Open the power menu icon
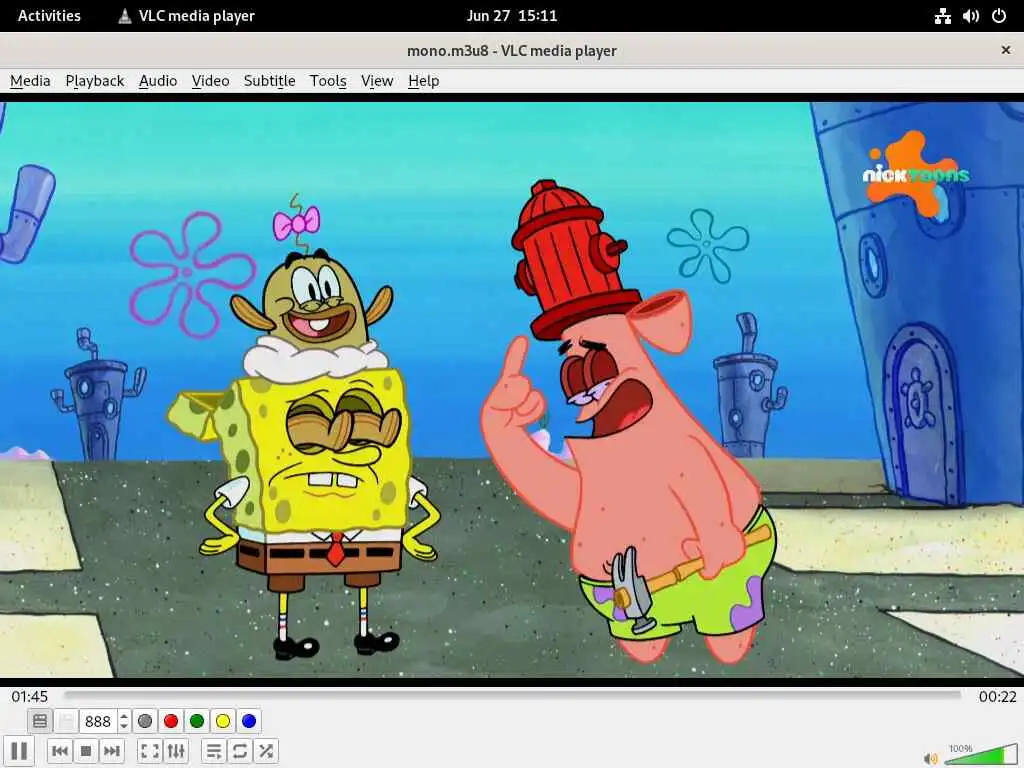This screenshot has width=1024, height=768. [999, 16]
